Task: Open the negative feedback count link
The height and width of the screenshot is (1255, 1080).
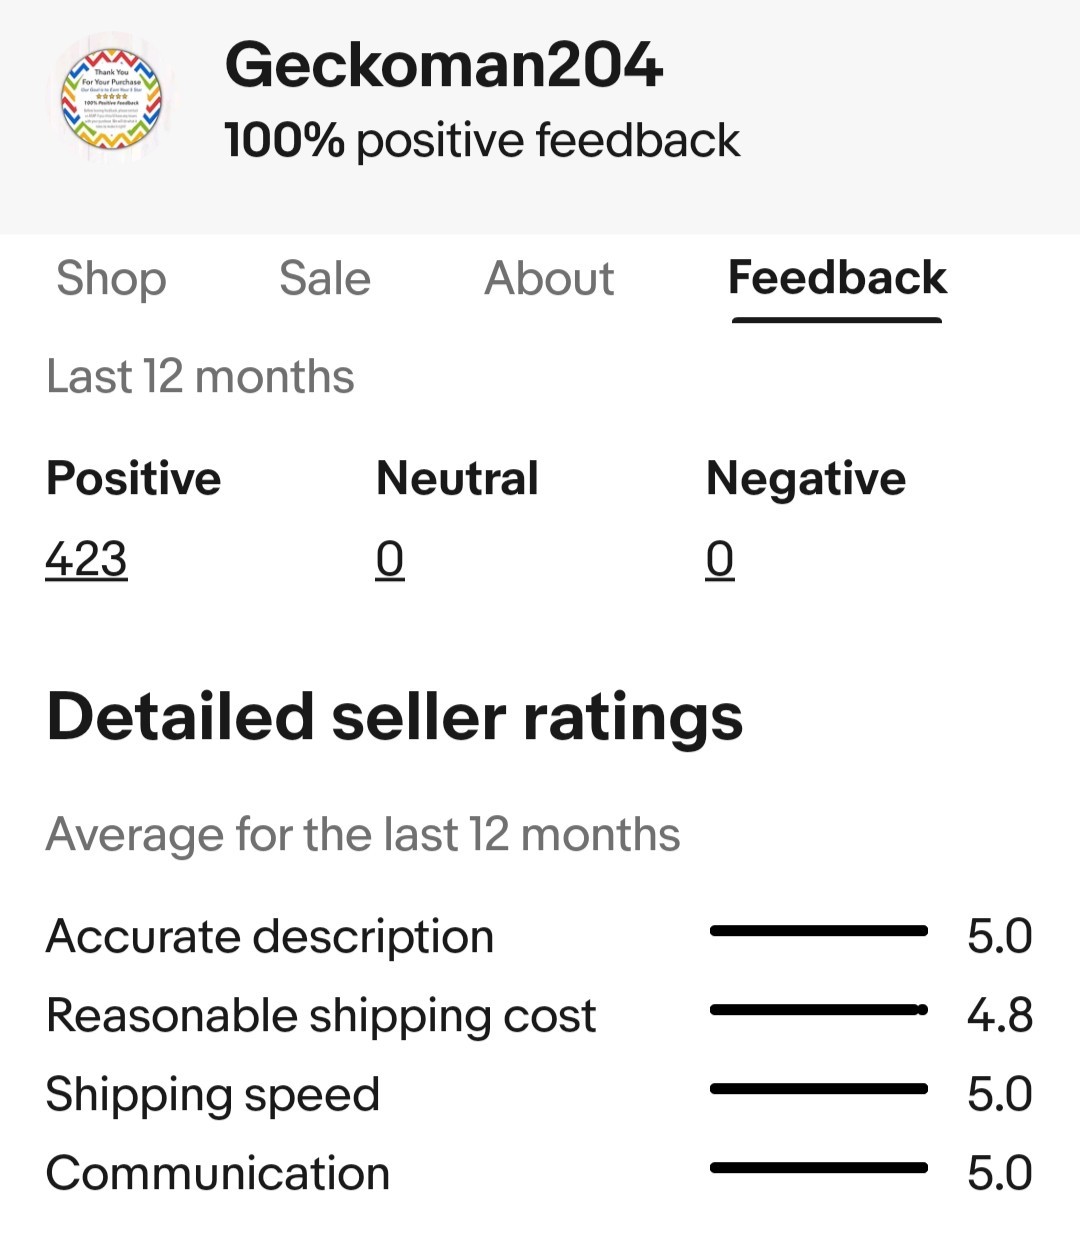Action: [720, 559]
